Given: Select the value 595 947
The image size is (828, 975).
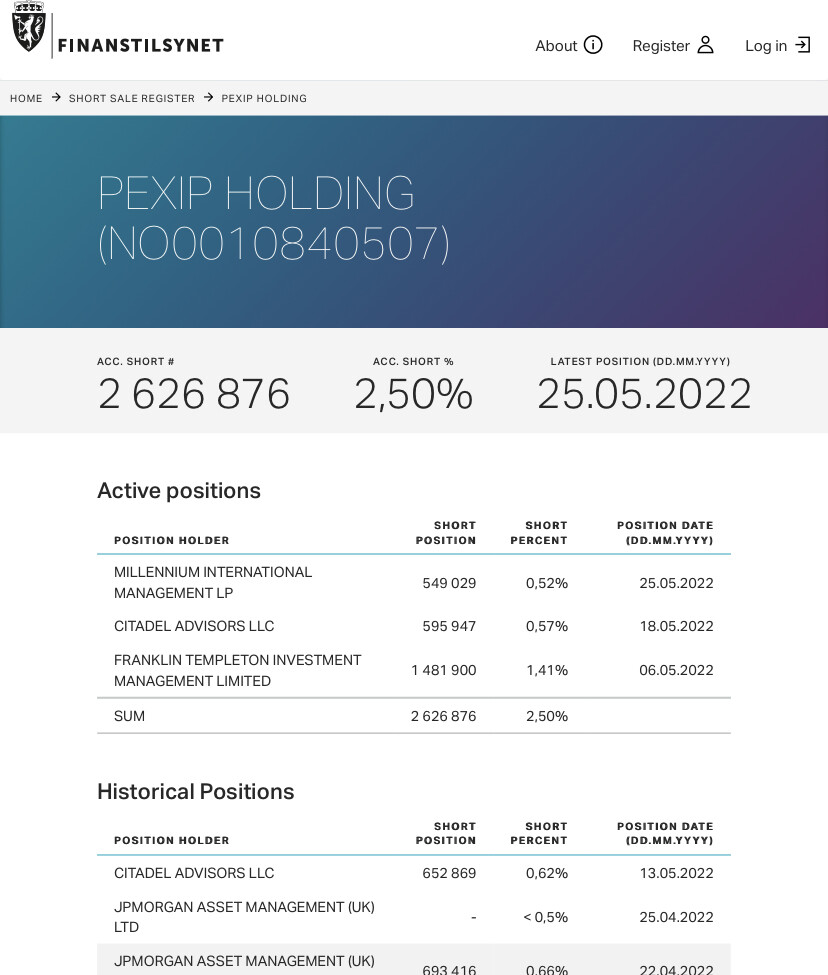Looking at the screenshot, I should click(449, 626).
